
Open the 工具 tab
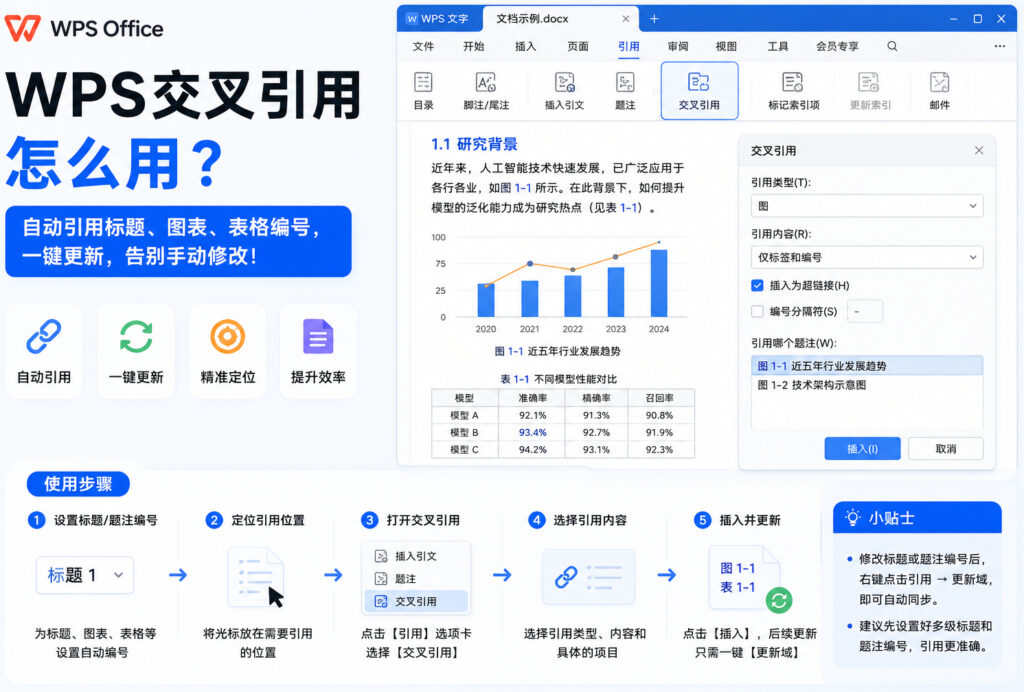777,46
